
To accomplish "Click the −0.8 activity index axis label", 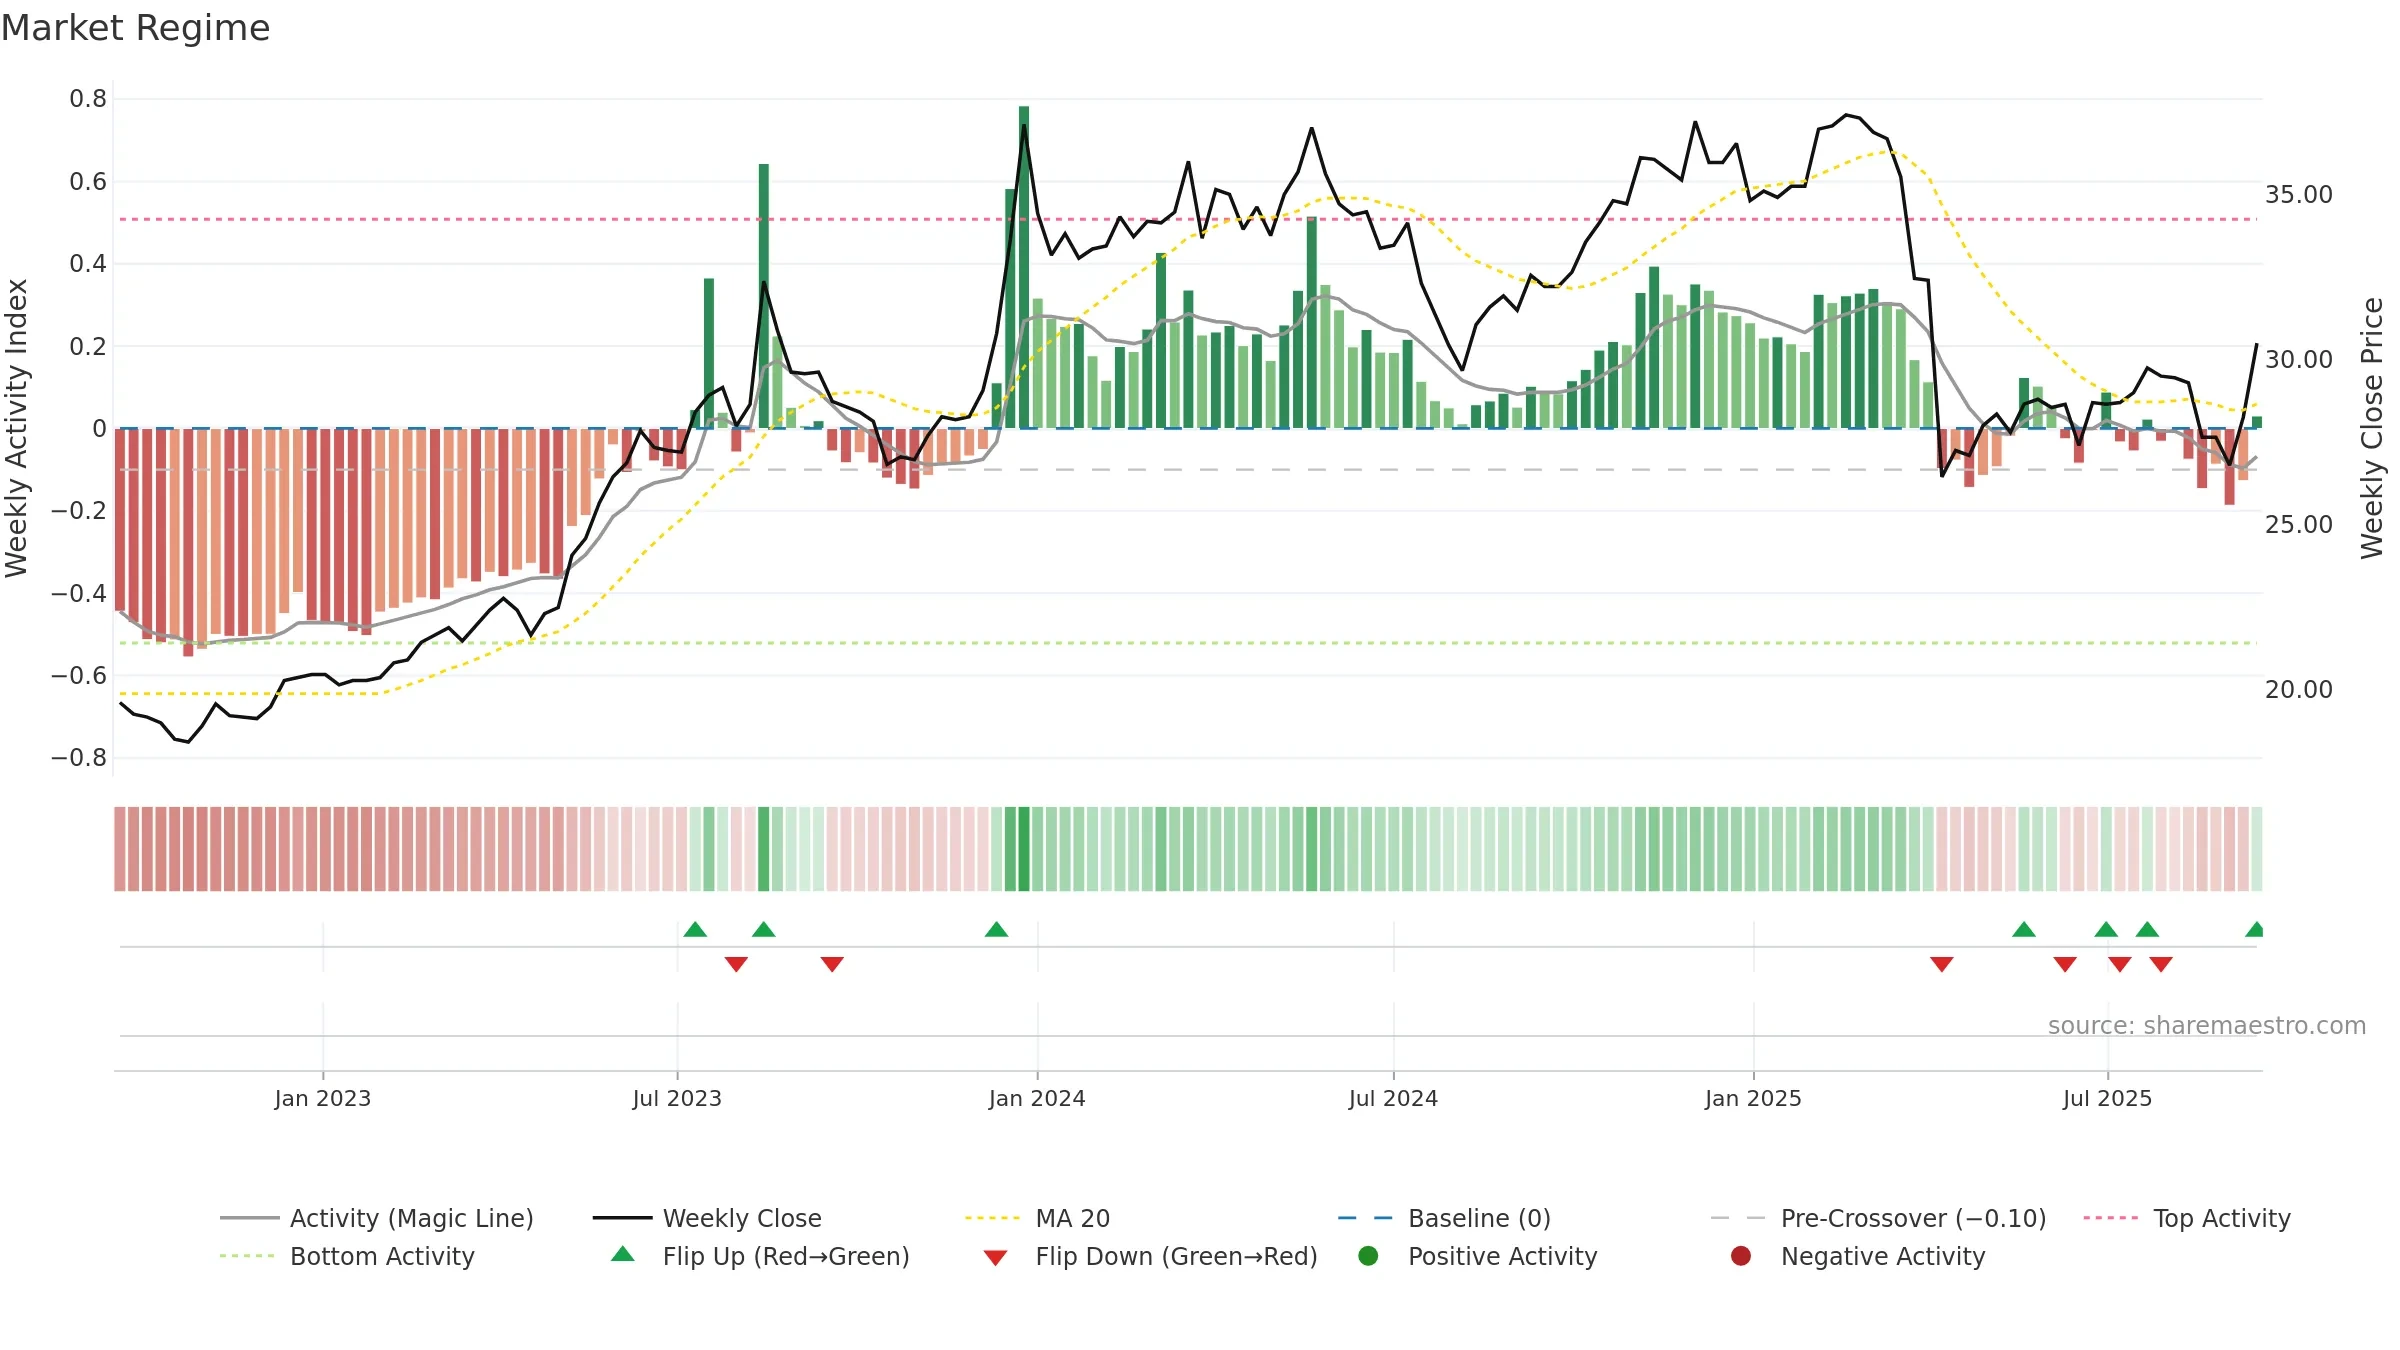I will [79, 757].
